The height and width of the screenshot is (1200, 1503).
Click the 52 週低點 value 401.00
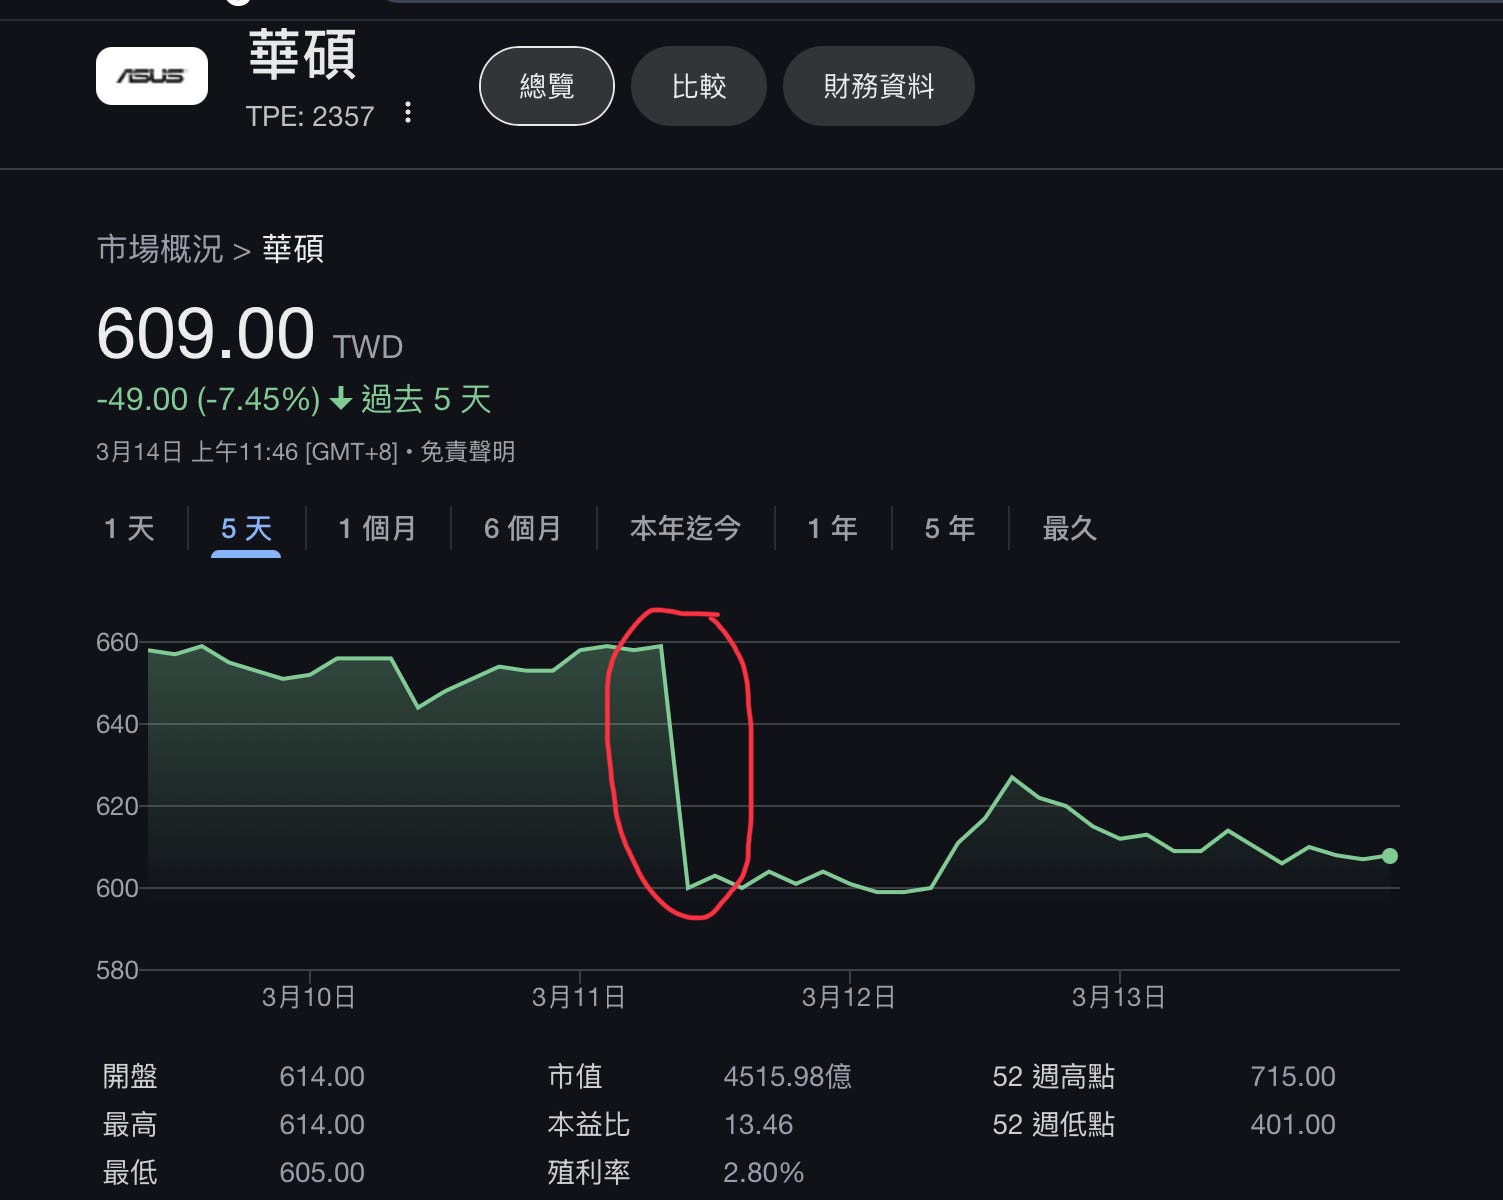click(x=1293, y=1125)
